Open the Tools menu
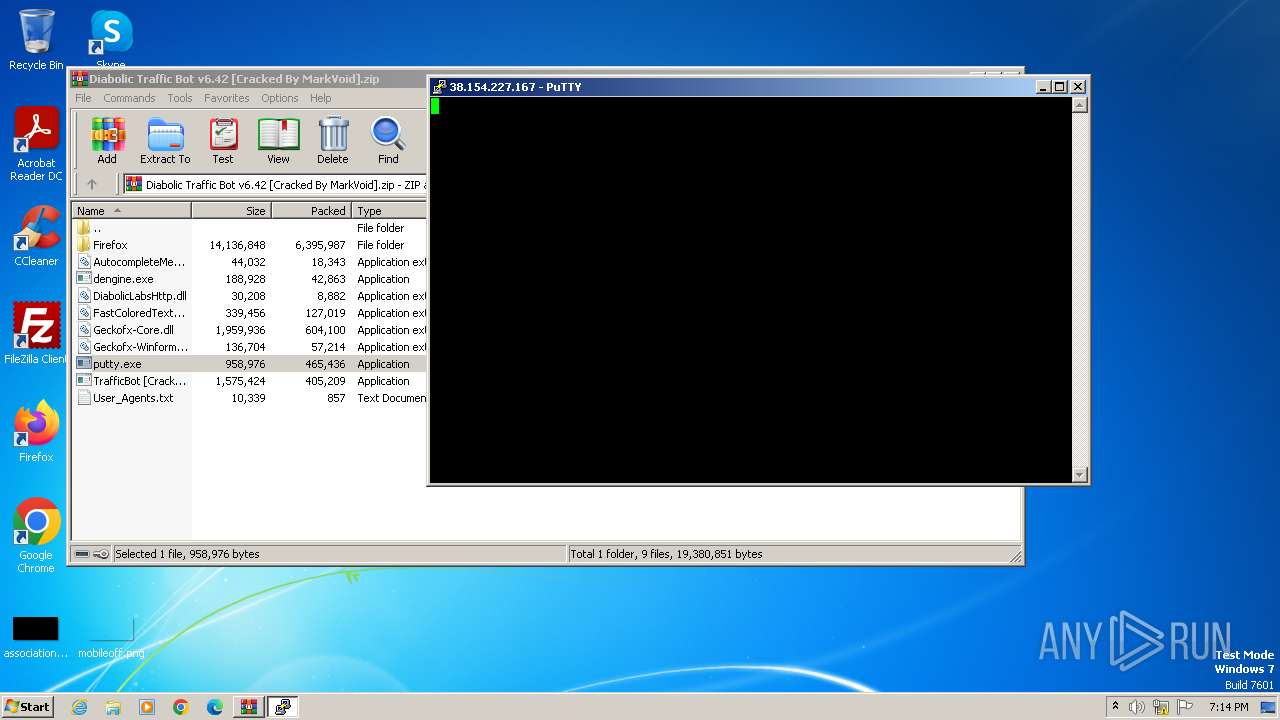Screen dimensions: 1280x720 click(180, 98)
